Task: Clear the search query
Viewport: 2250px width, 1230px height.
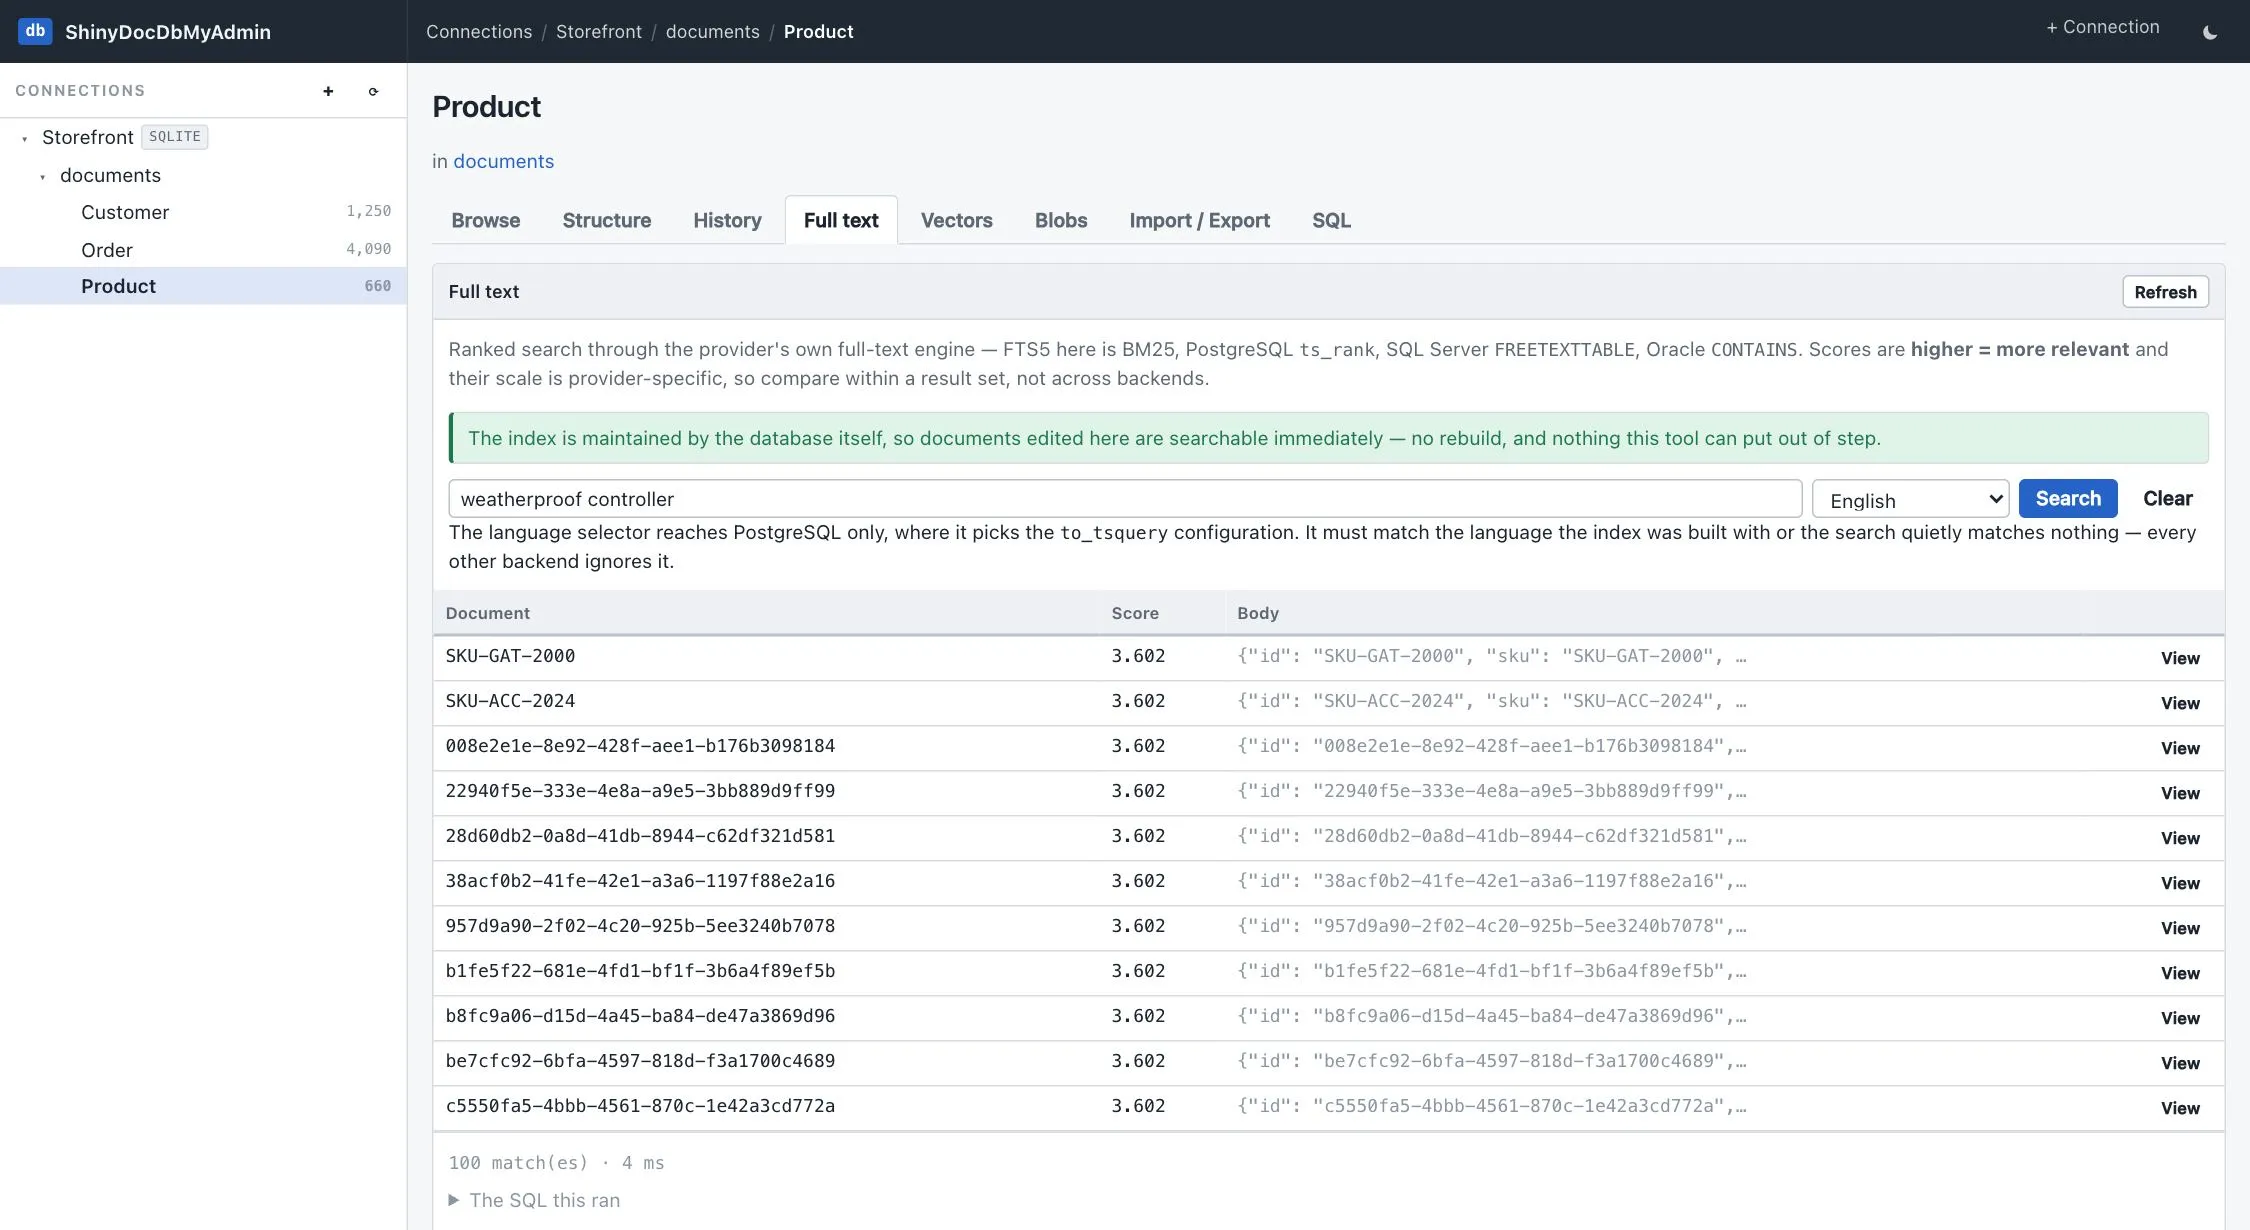Action: 2167,498
